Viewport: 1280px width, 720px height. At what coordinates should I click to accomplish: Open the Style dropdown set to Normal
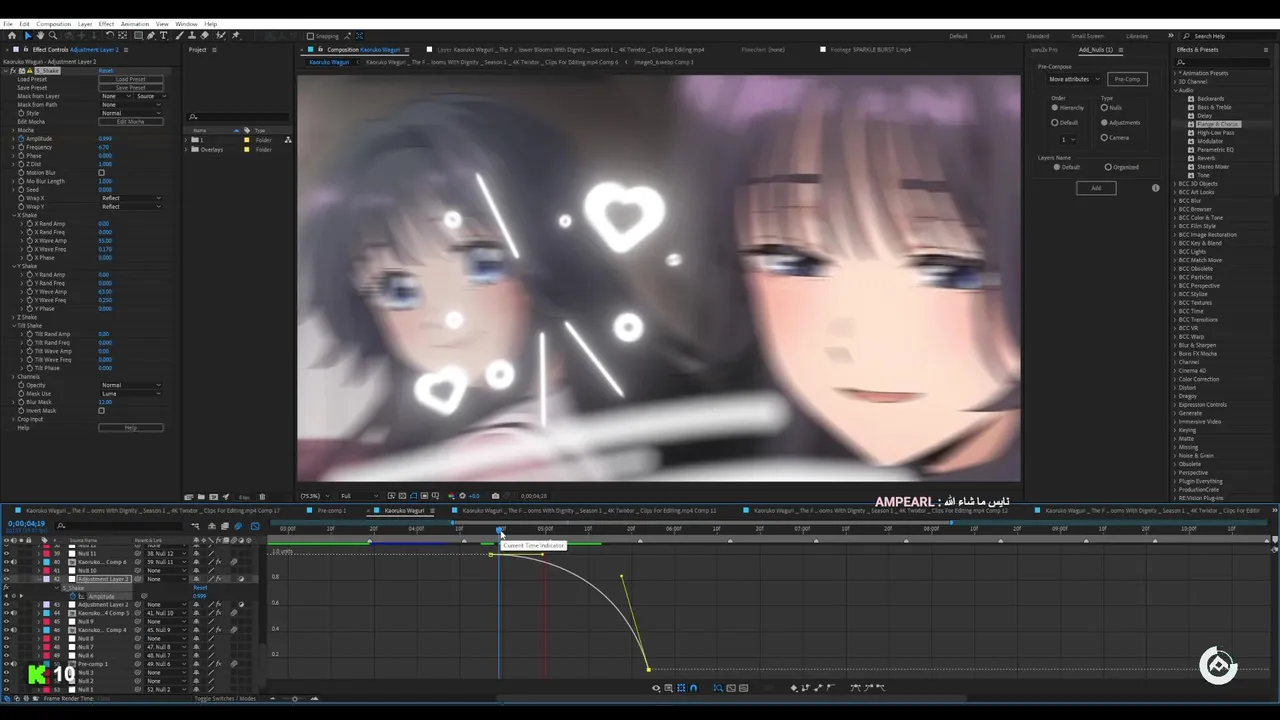click(130, 113)
